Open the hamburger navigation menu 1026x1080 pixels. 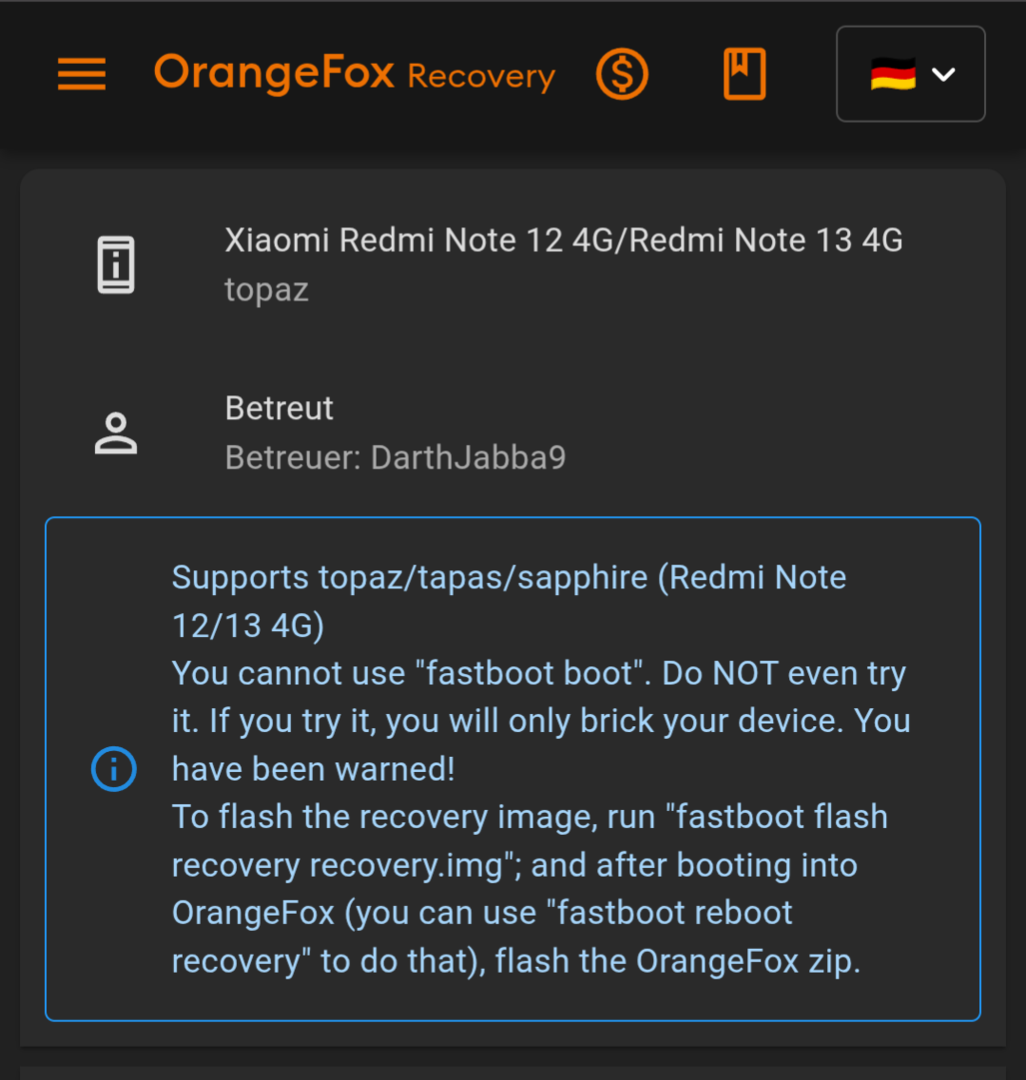click(x=82, y=74)
